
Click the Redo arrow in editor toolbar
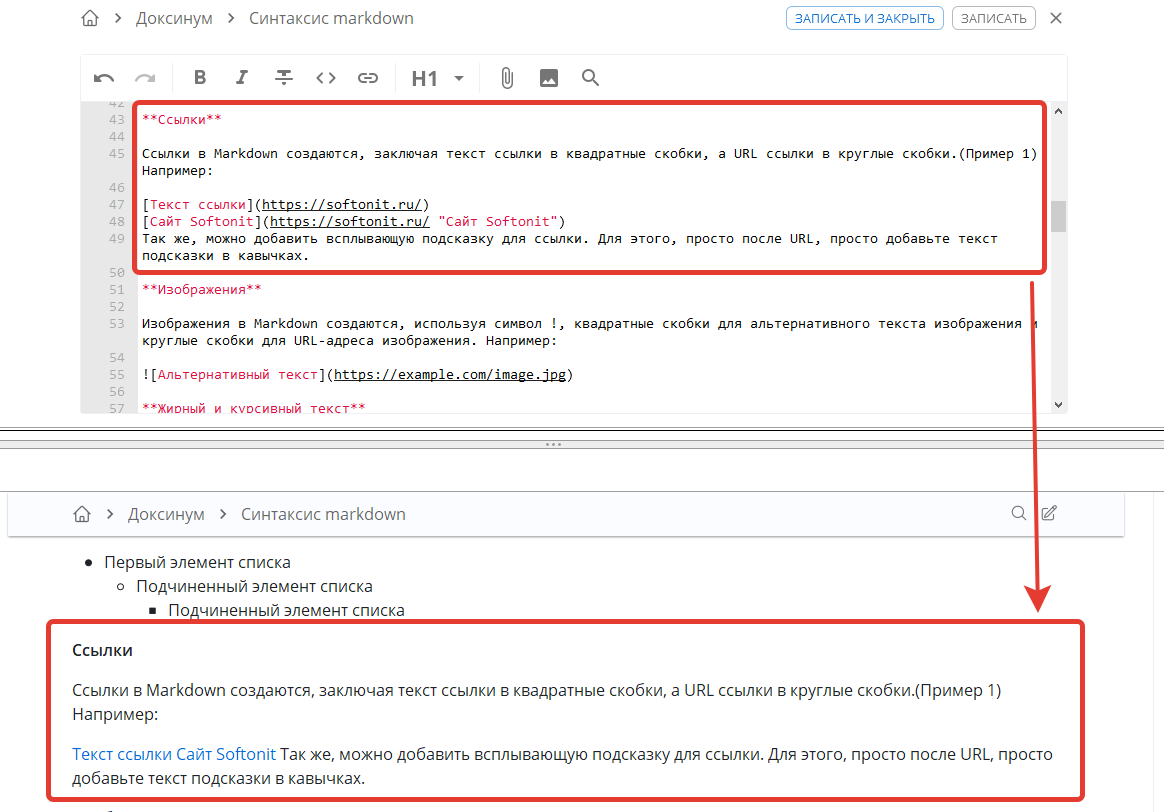tap(145, 78)
